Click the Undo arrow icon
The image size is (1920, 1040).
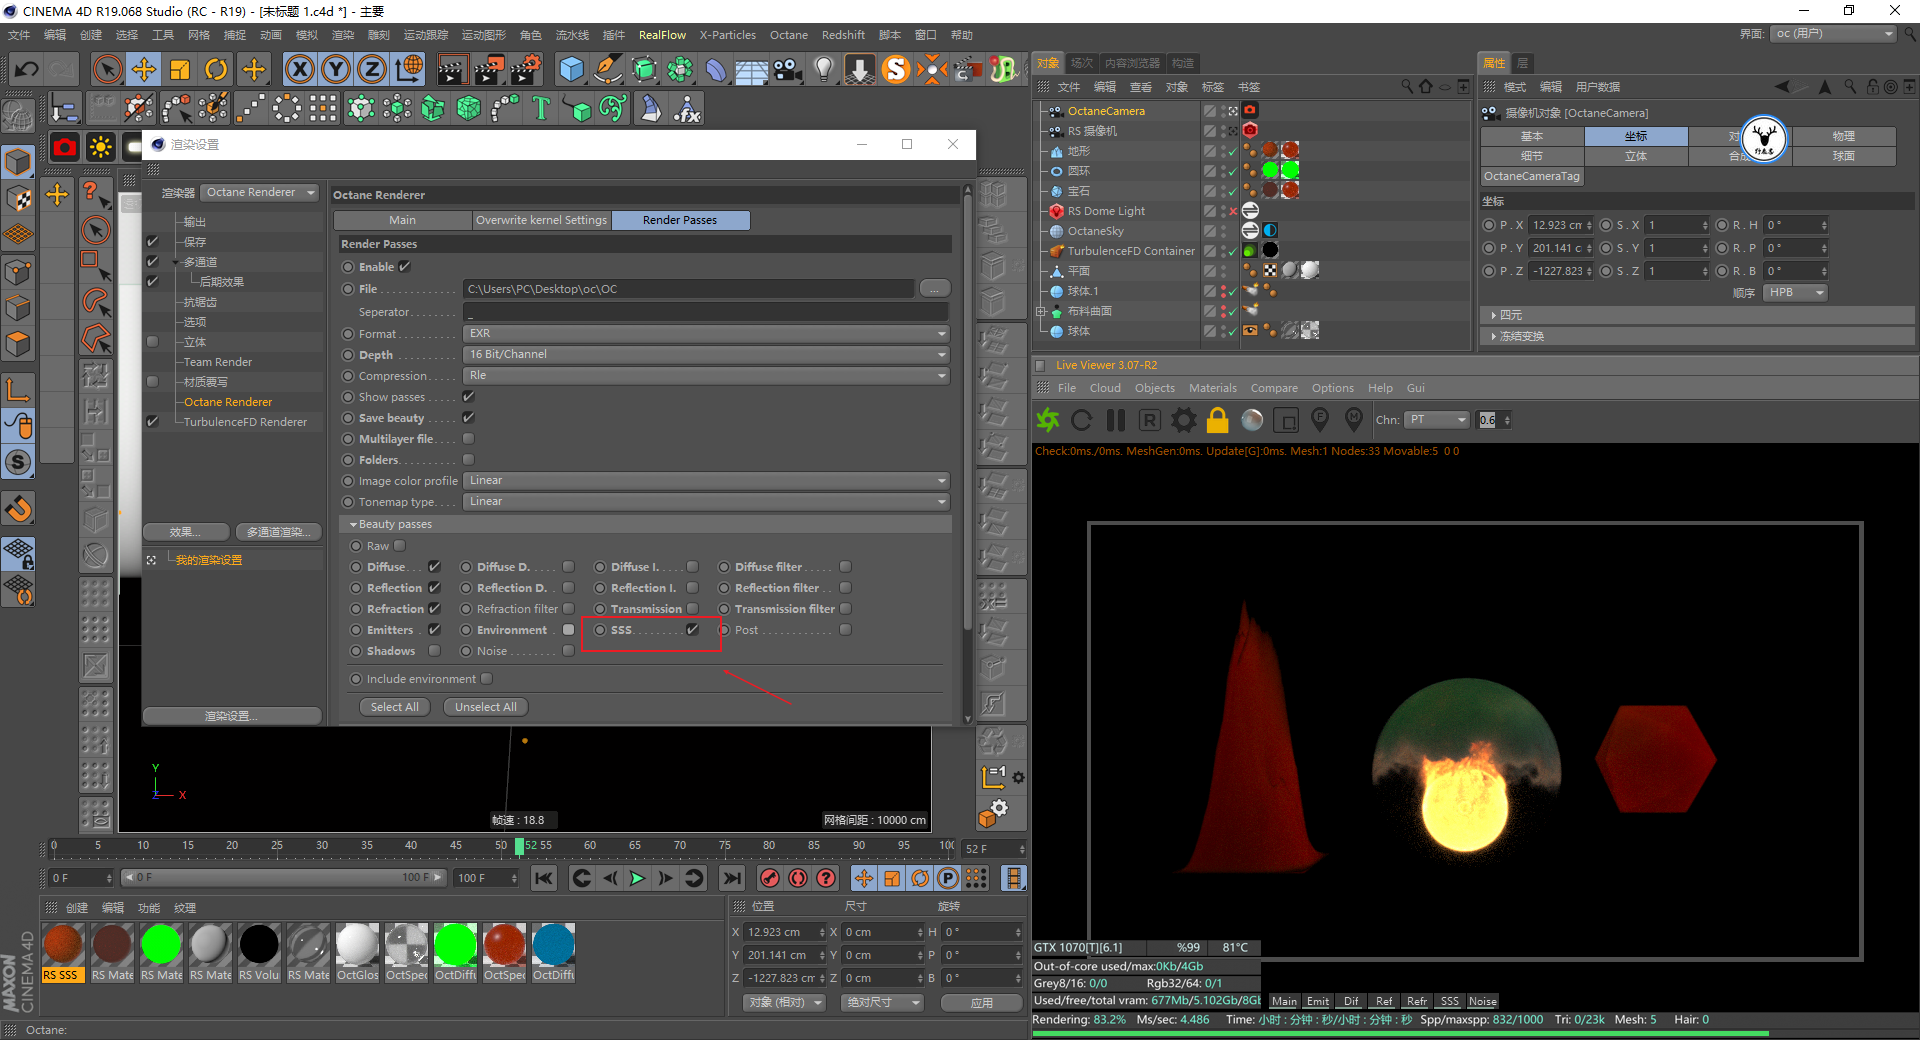27,69
